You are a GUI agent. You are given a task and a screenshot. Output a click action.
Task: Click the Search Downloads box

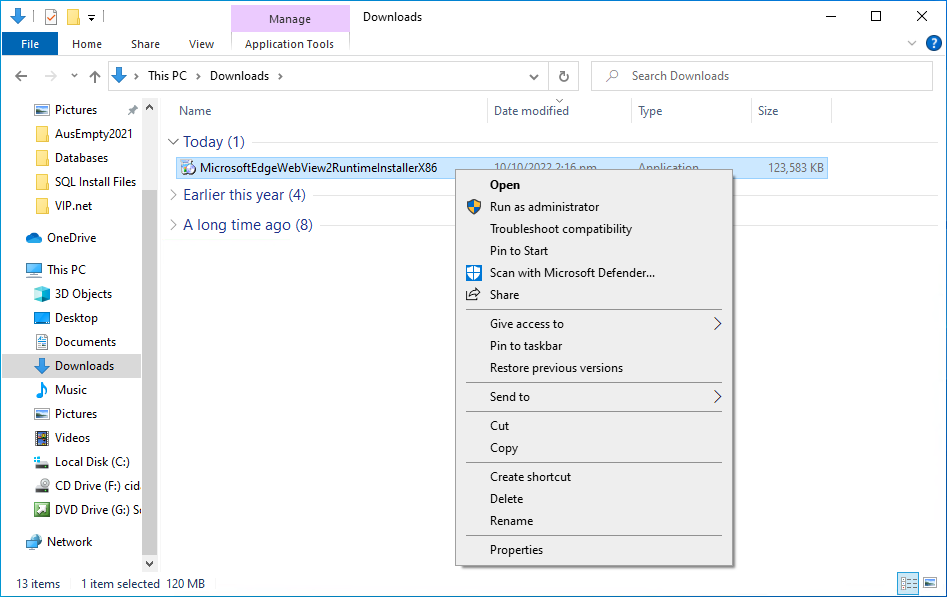click(762, 76)
